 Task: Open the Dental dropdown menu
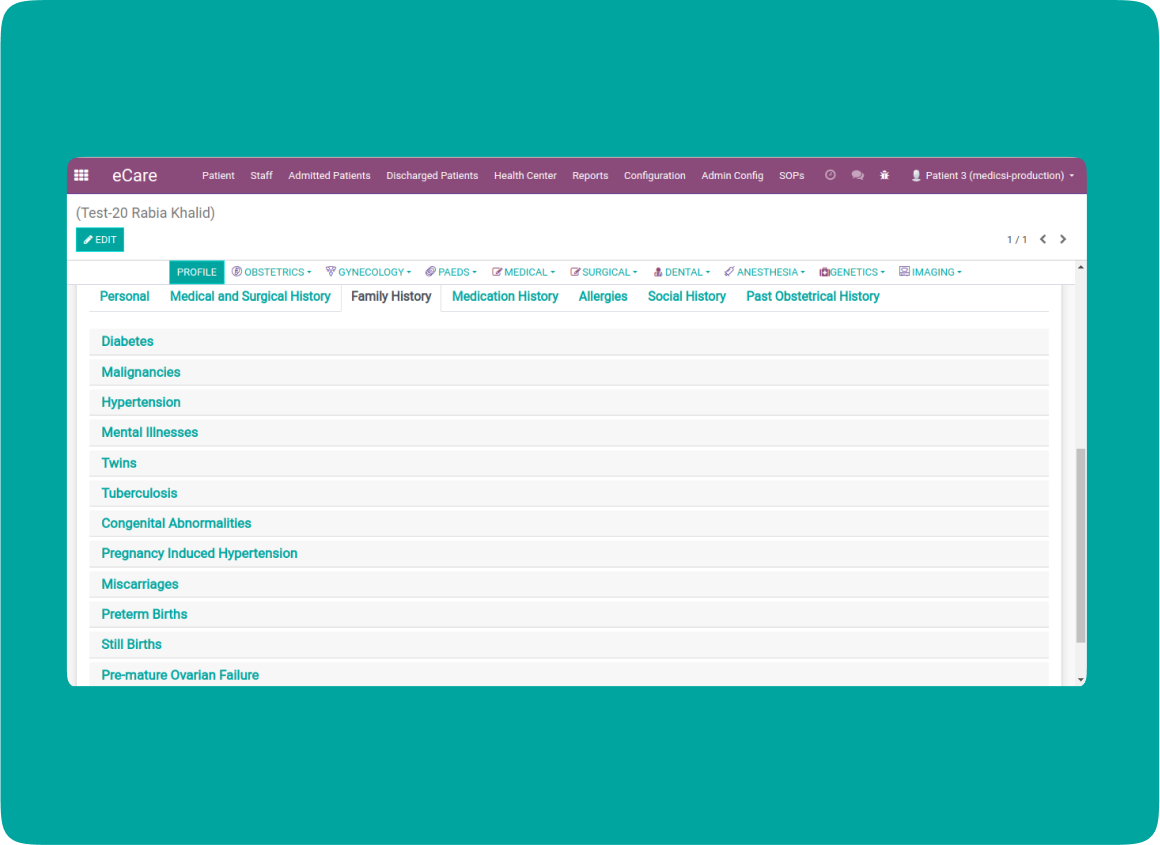(x=682, y=272)
